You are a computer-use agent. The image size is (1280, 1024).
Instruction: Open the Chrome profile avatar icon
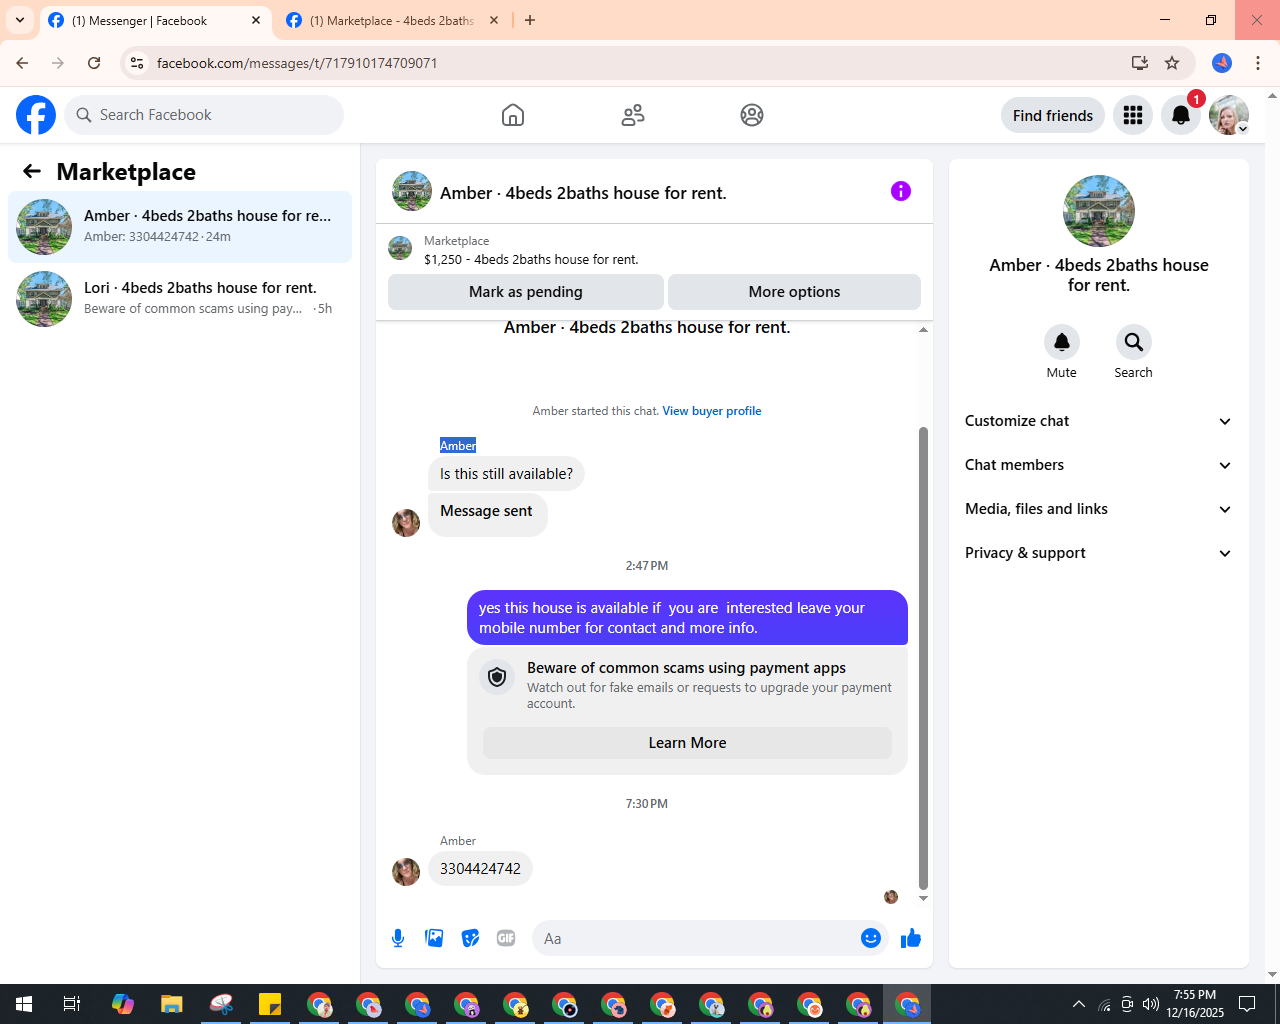(x=1222, y=63)
